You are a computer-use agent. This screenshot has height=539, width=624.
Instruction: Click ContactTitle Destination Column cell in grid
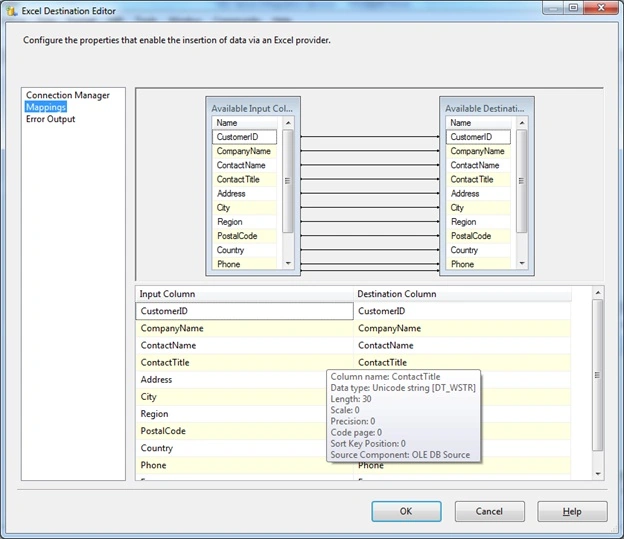pyautogui.click(x=462, y=363)
